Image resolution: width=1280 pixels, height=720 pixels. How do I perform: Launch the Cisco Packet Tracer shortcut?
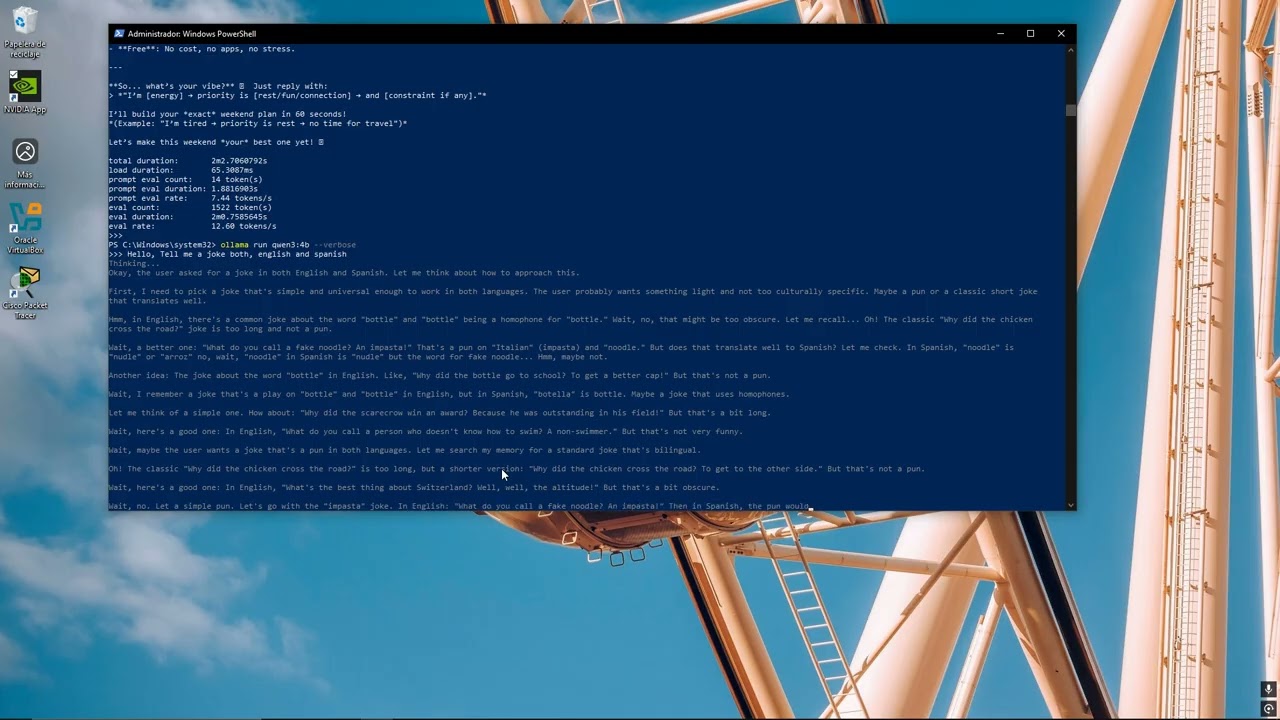coord(25,294)
